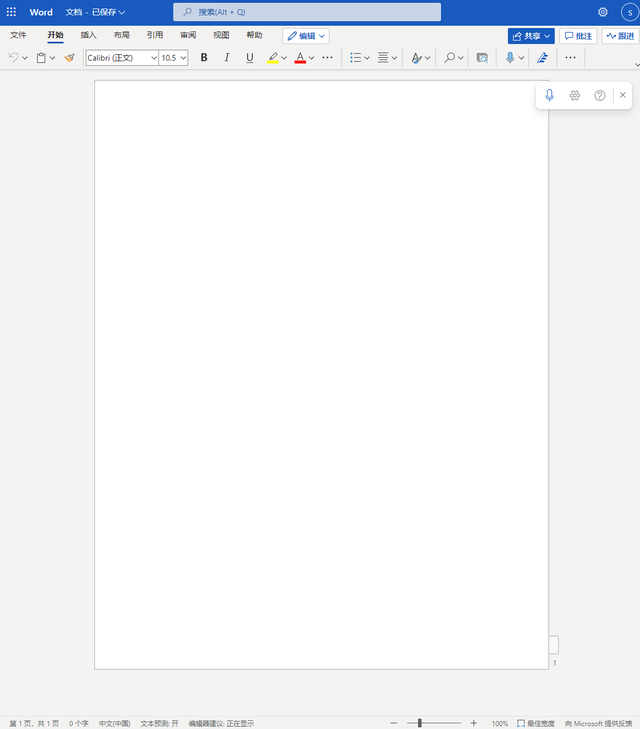The width and height of the screenshot is (640, 729).
Task: Open the Editor pen icon
Action: (542, 58)
